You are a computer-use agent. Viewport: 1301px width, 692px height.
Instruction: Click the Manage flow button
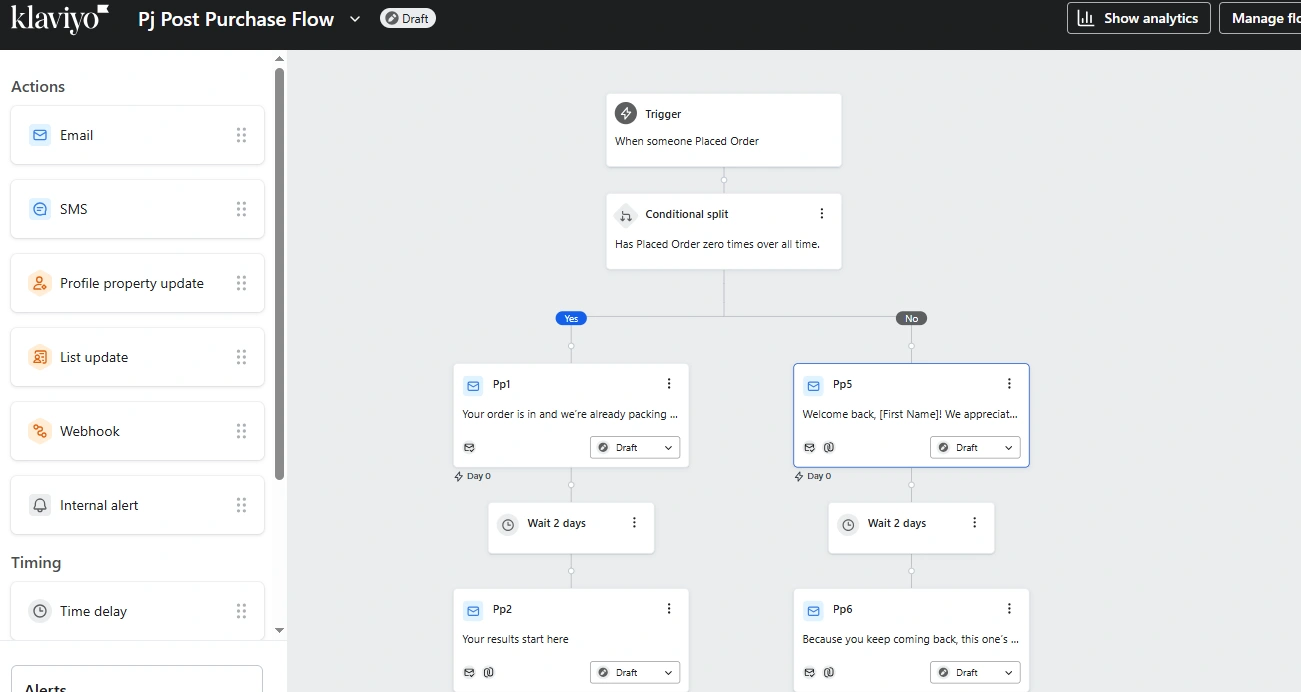pos(1262,18)
